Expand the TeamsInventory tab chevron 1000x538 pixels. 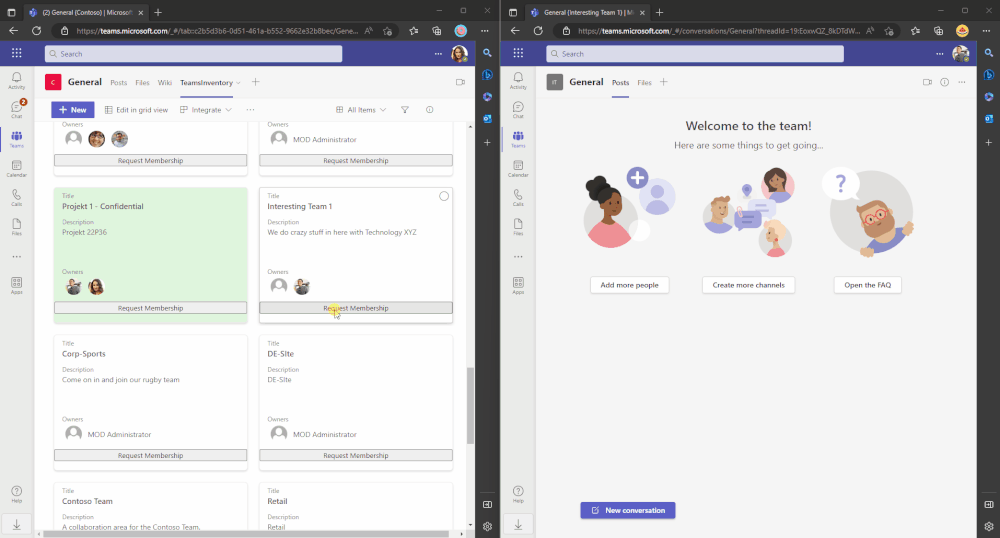pos(239,83)
